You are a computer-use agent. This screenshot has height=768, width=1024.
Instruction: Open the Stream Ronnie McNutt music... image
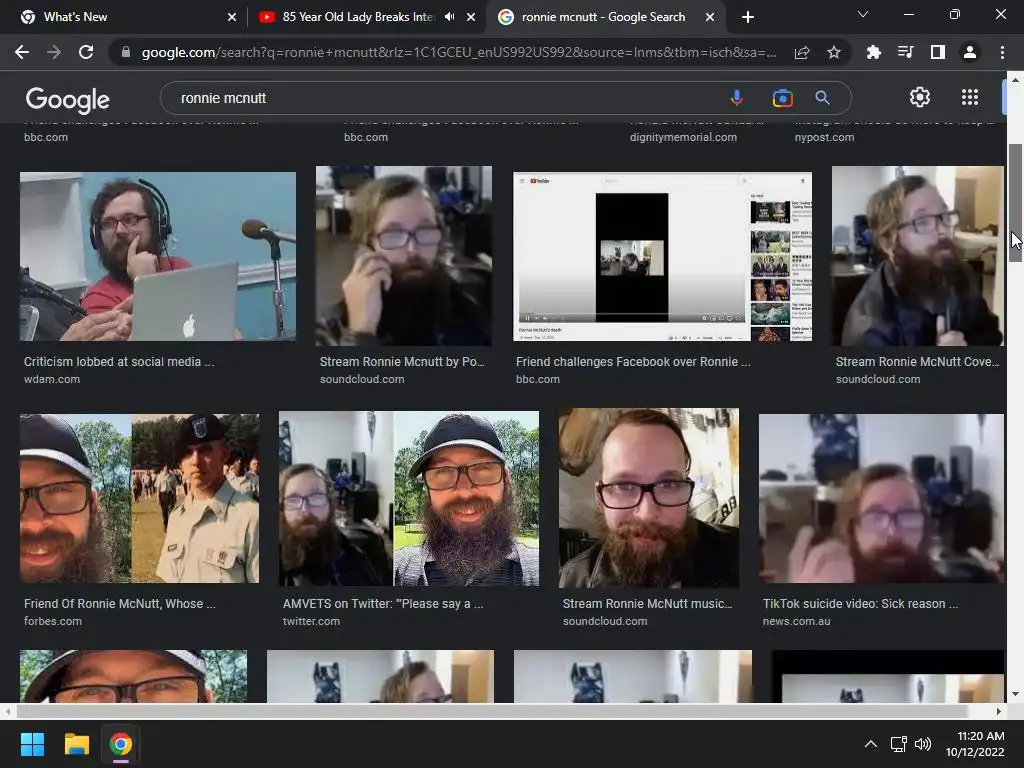coord(648,498)
